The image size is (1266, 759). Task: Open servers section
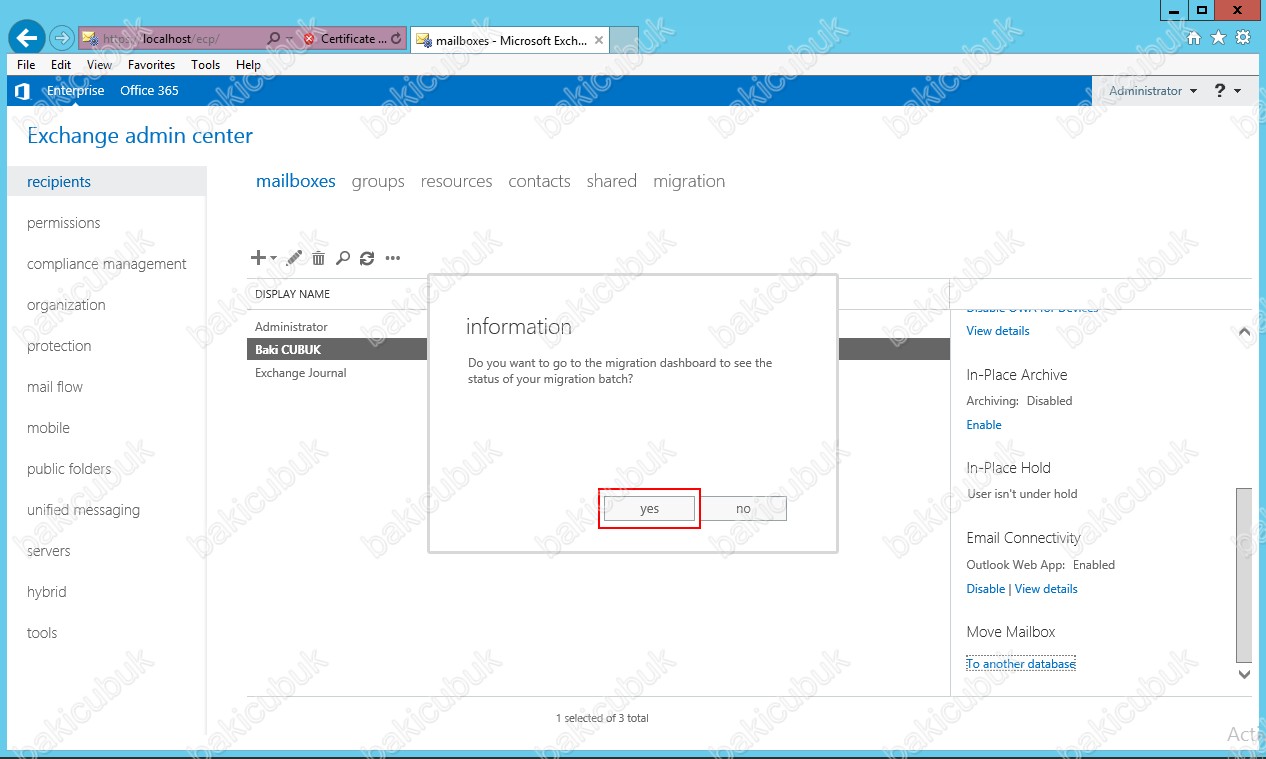(x=49, y=551)
